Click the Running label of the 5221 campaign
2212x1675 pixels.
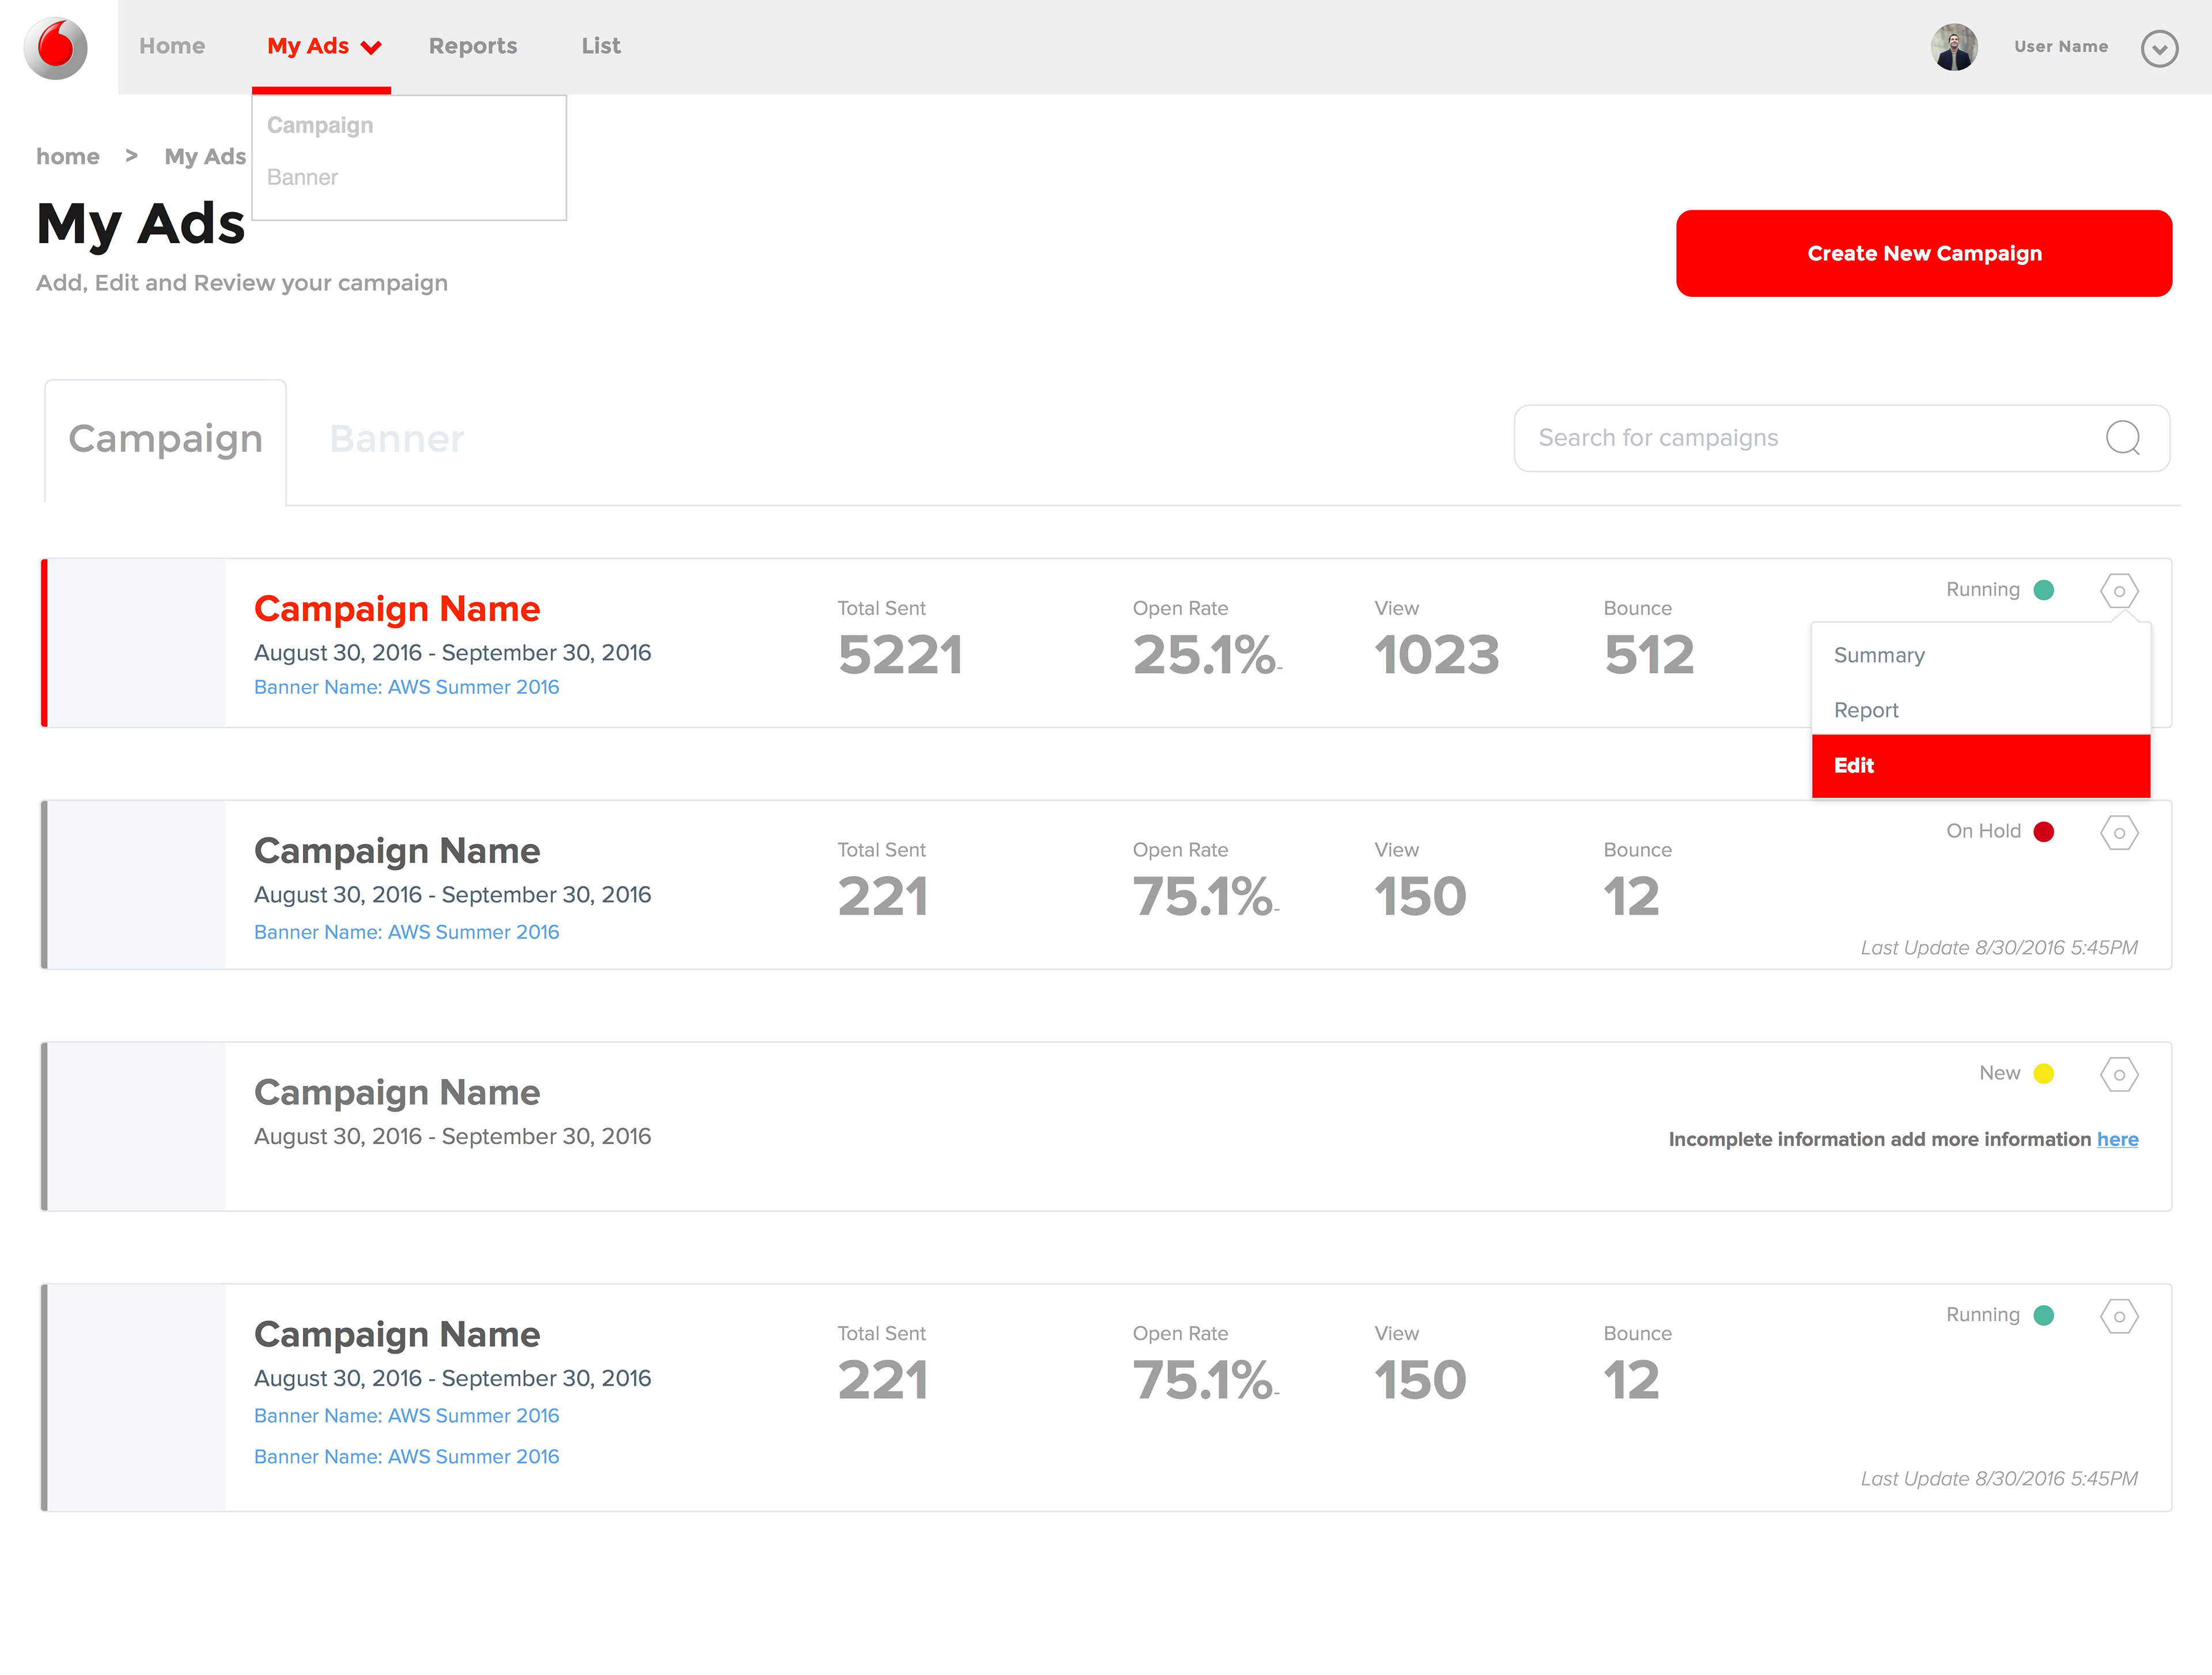click(1982, 590)
